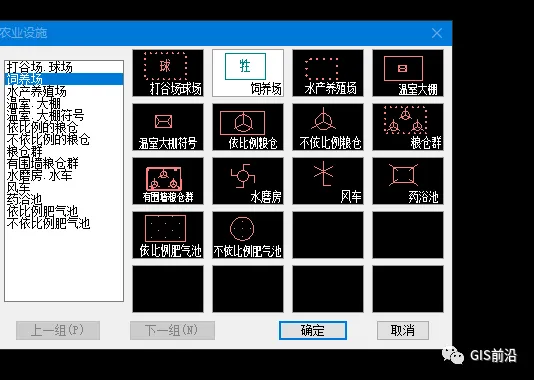Select the 温室大棚 symbol tile
Viewport: 534px width, 380px height.
click(x=408, y=73)
